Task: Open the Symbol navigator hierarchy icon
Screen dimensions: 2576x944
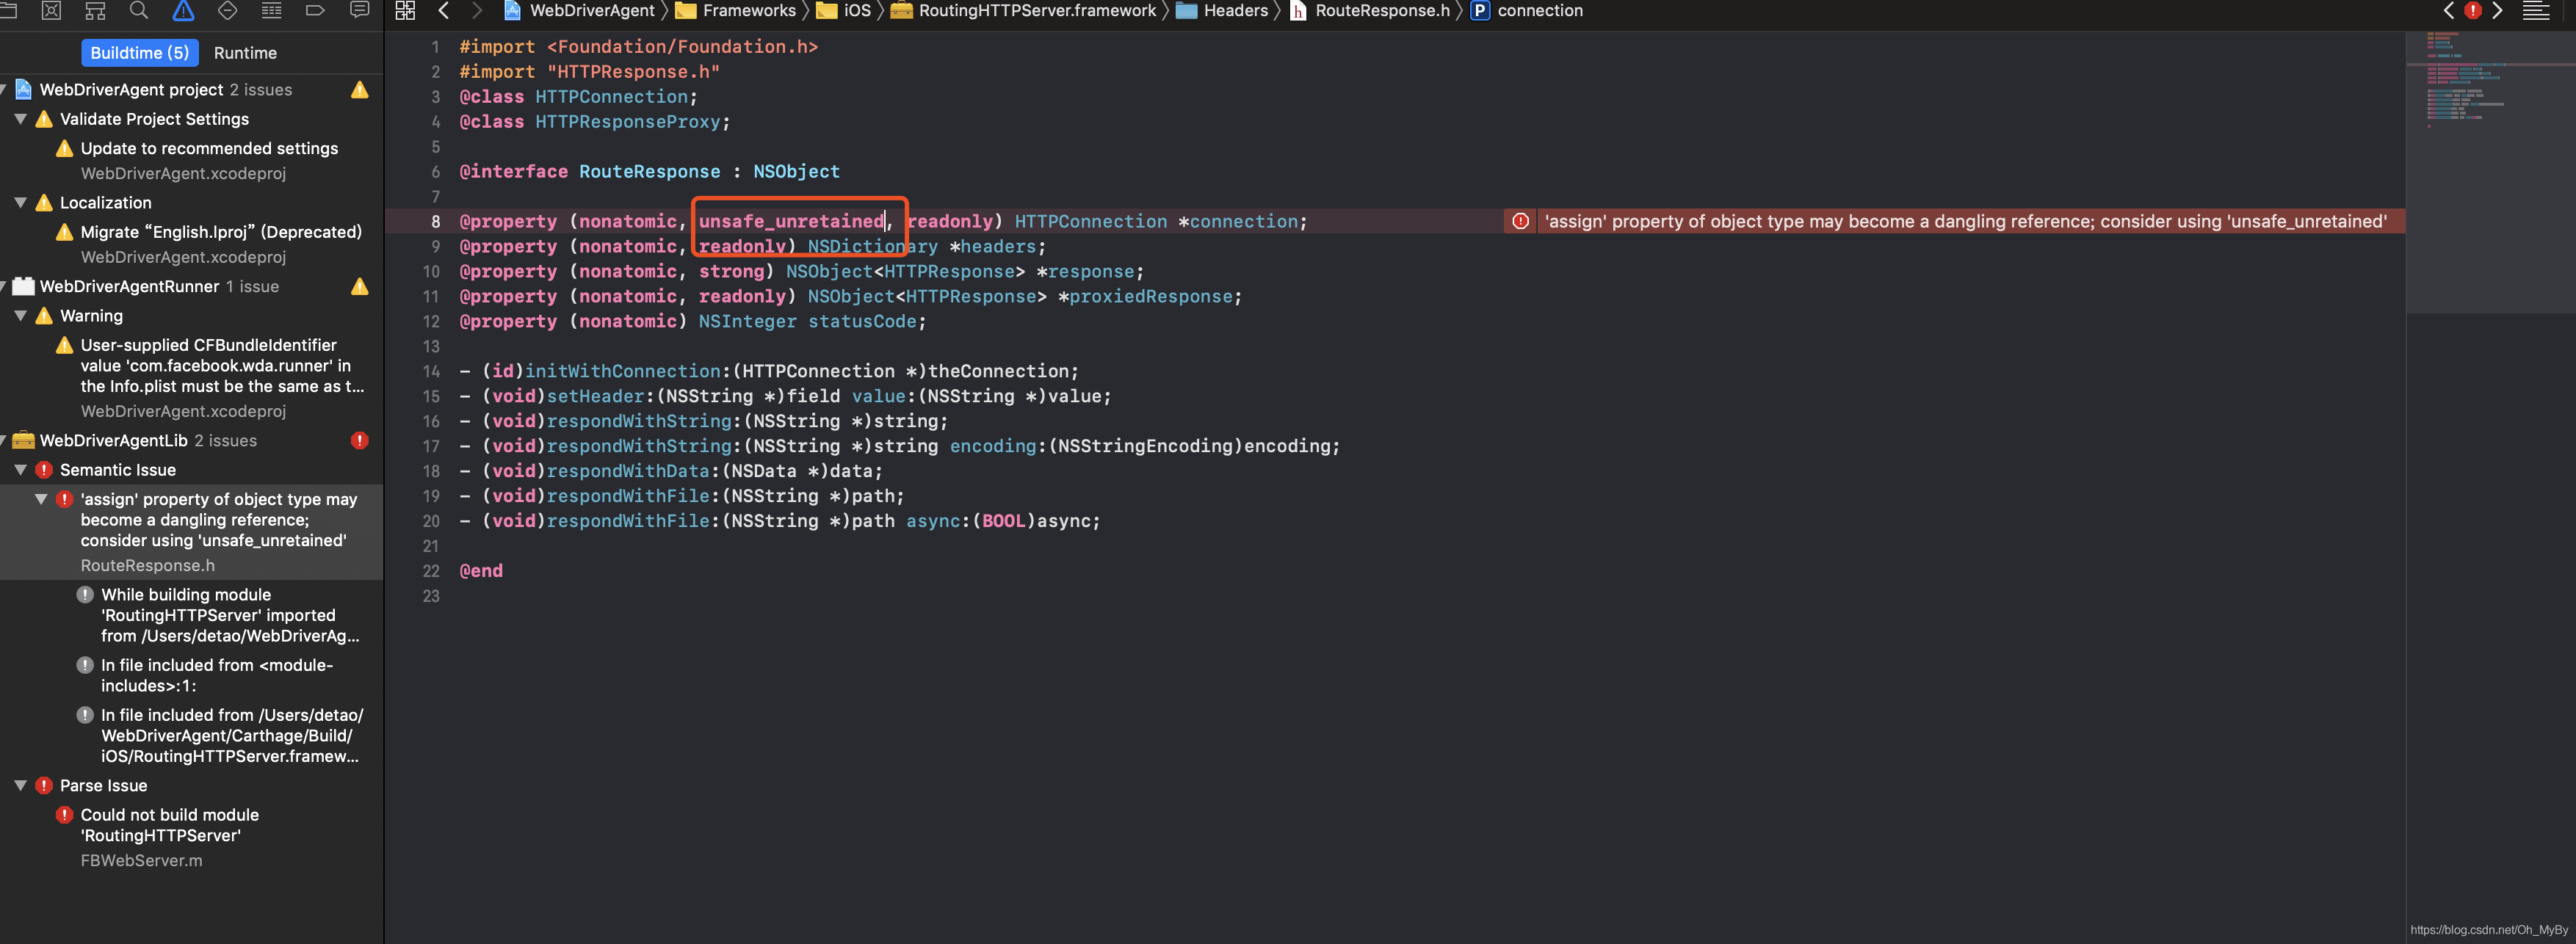Action: [95, 11]
